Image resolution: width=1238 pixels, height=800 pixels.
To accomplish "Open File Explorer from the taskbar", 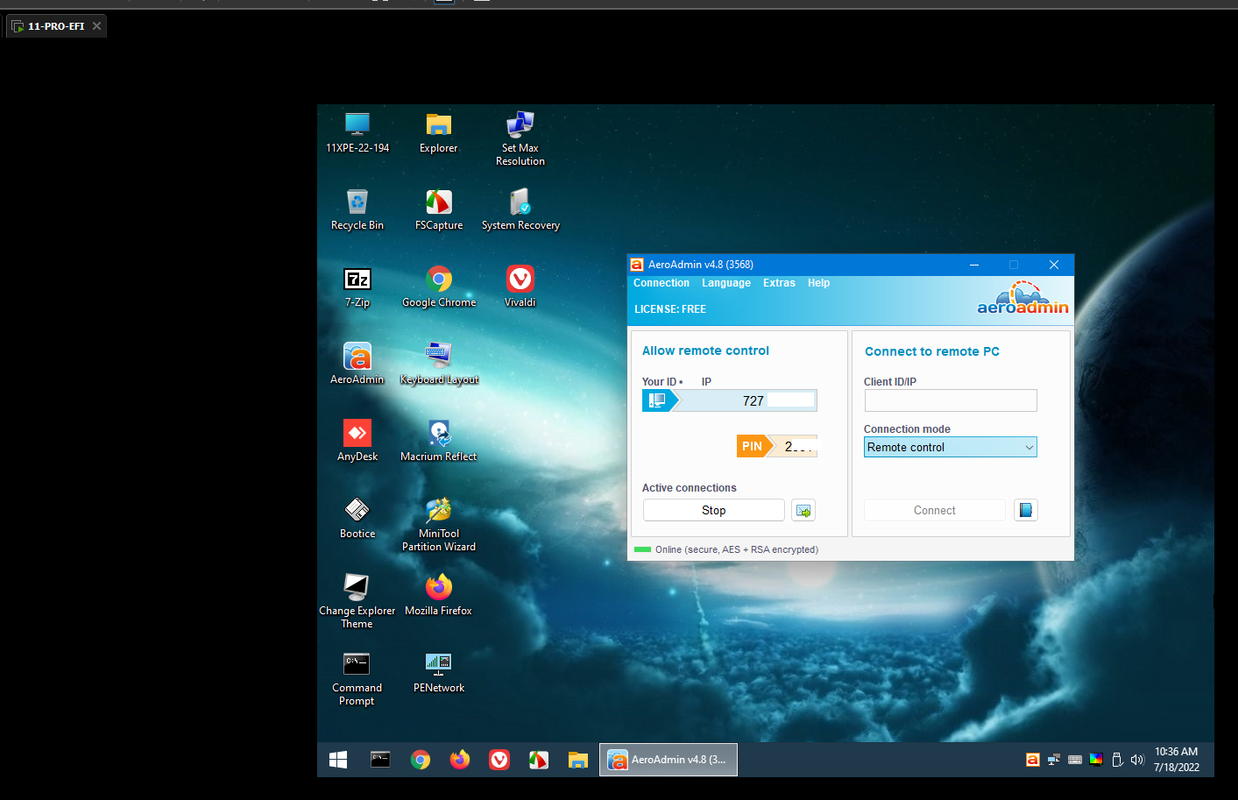I will coord(577,760).
